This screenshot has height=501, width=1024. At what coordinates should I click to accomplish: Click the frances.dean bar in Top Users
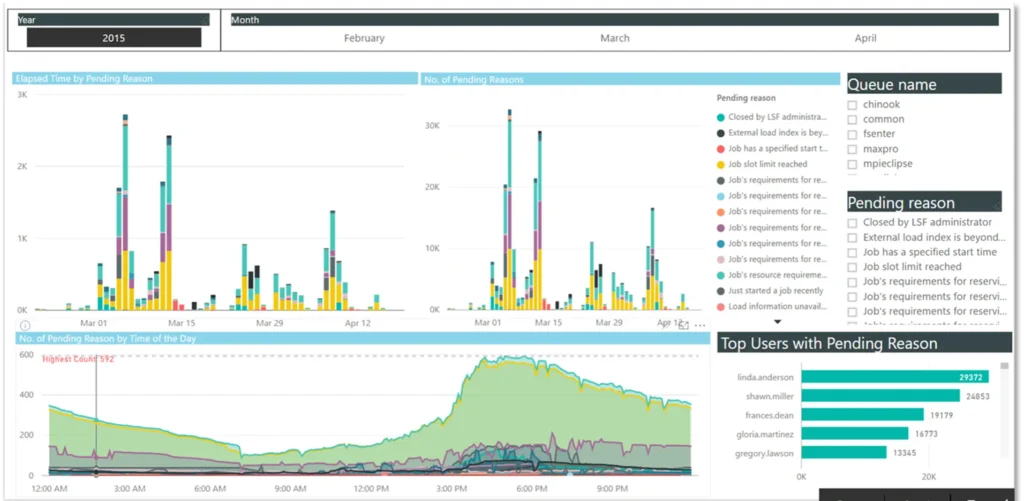[862, 415]
